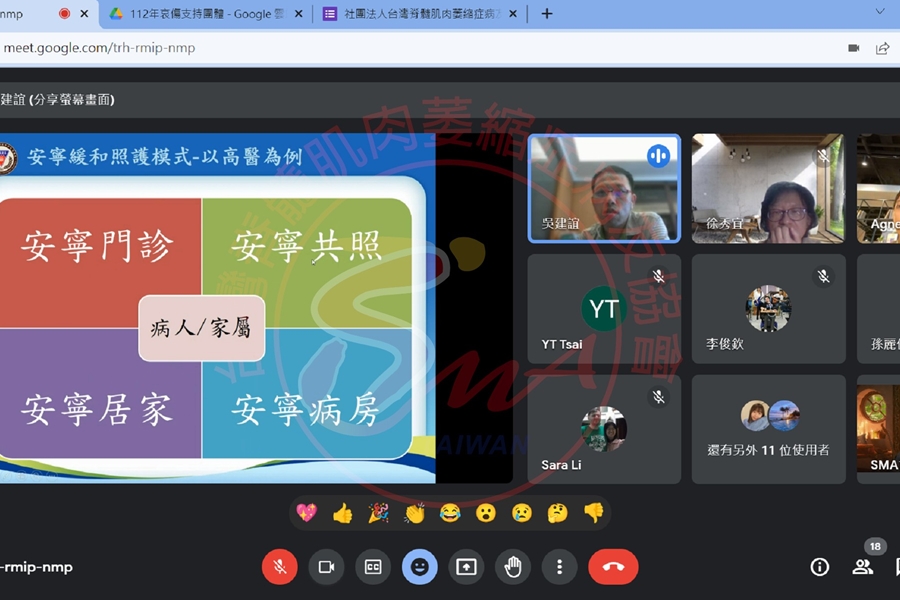Send thinking face reaction
This screenshot has width=900, height=600.
click(557, 512)
